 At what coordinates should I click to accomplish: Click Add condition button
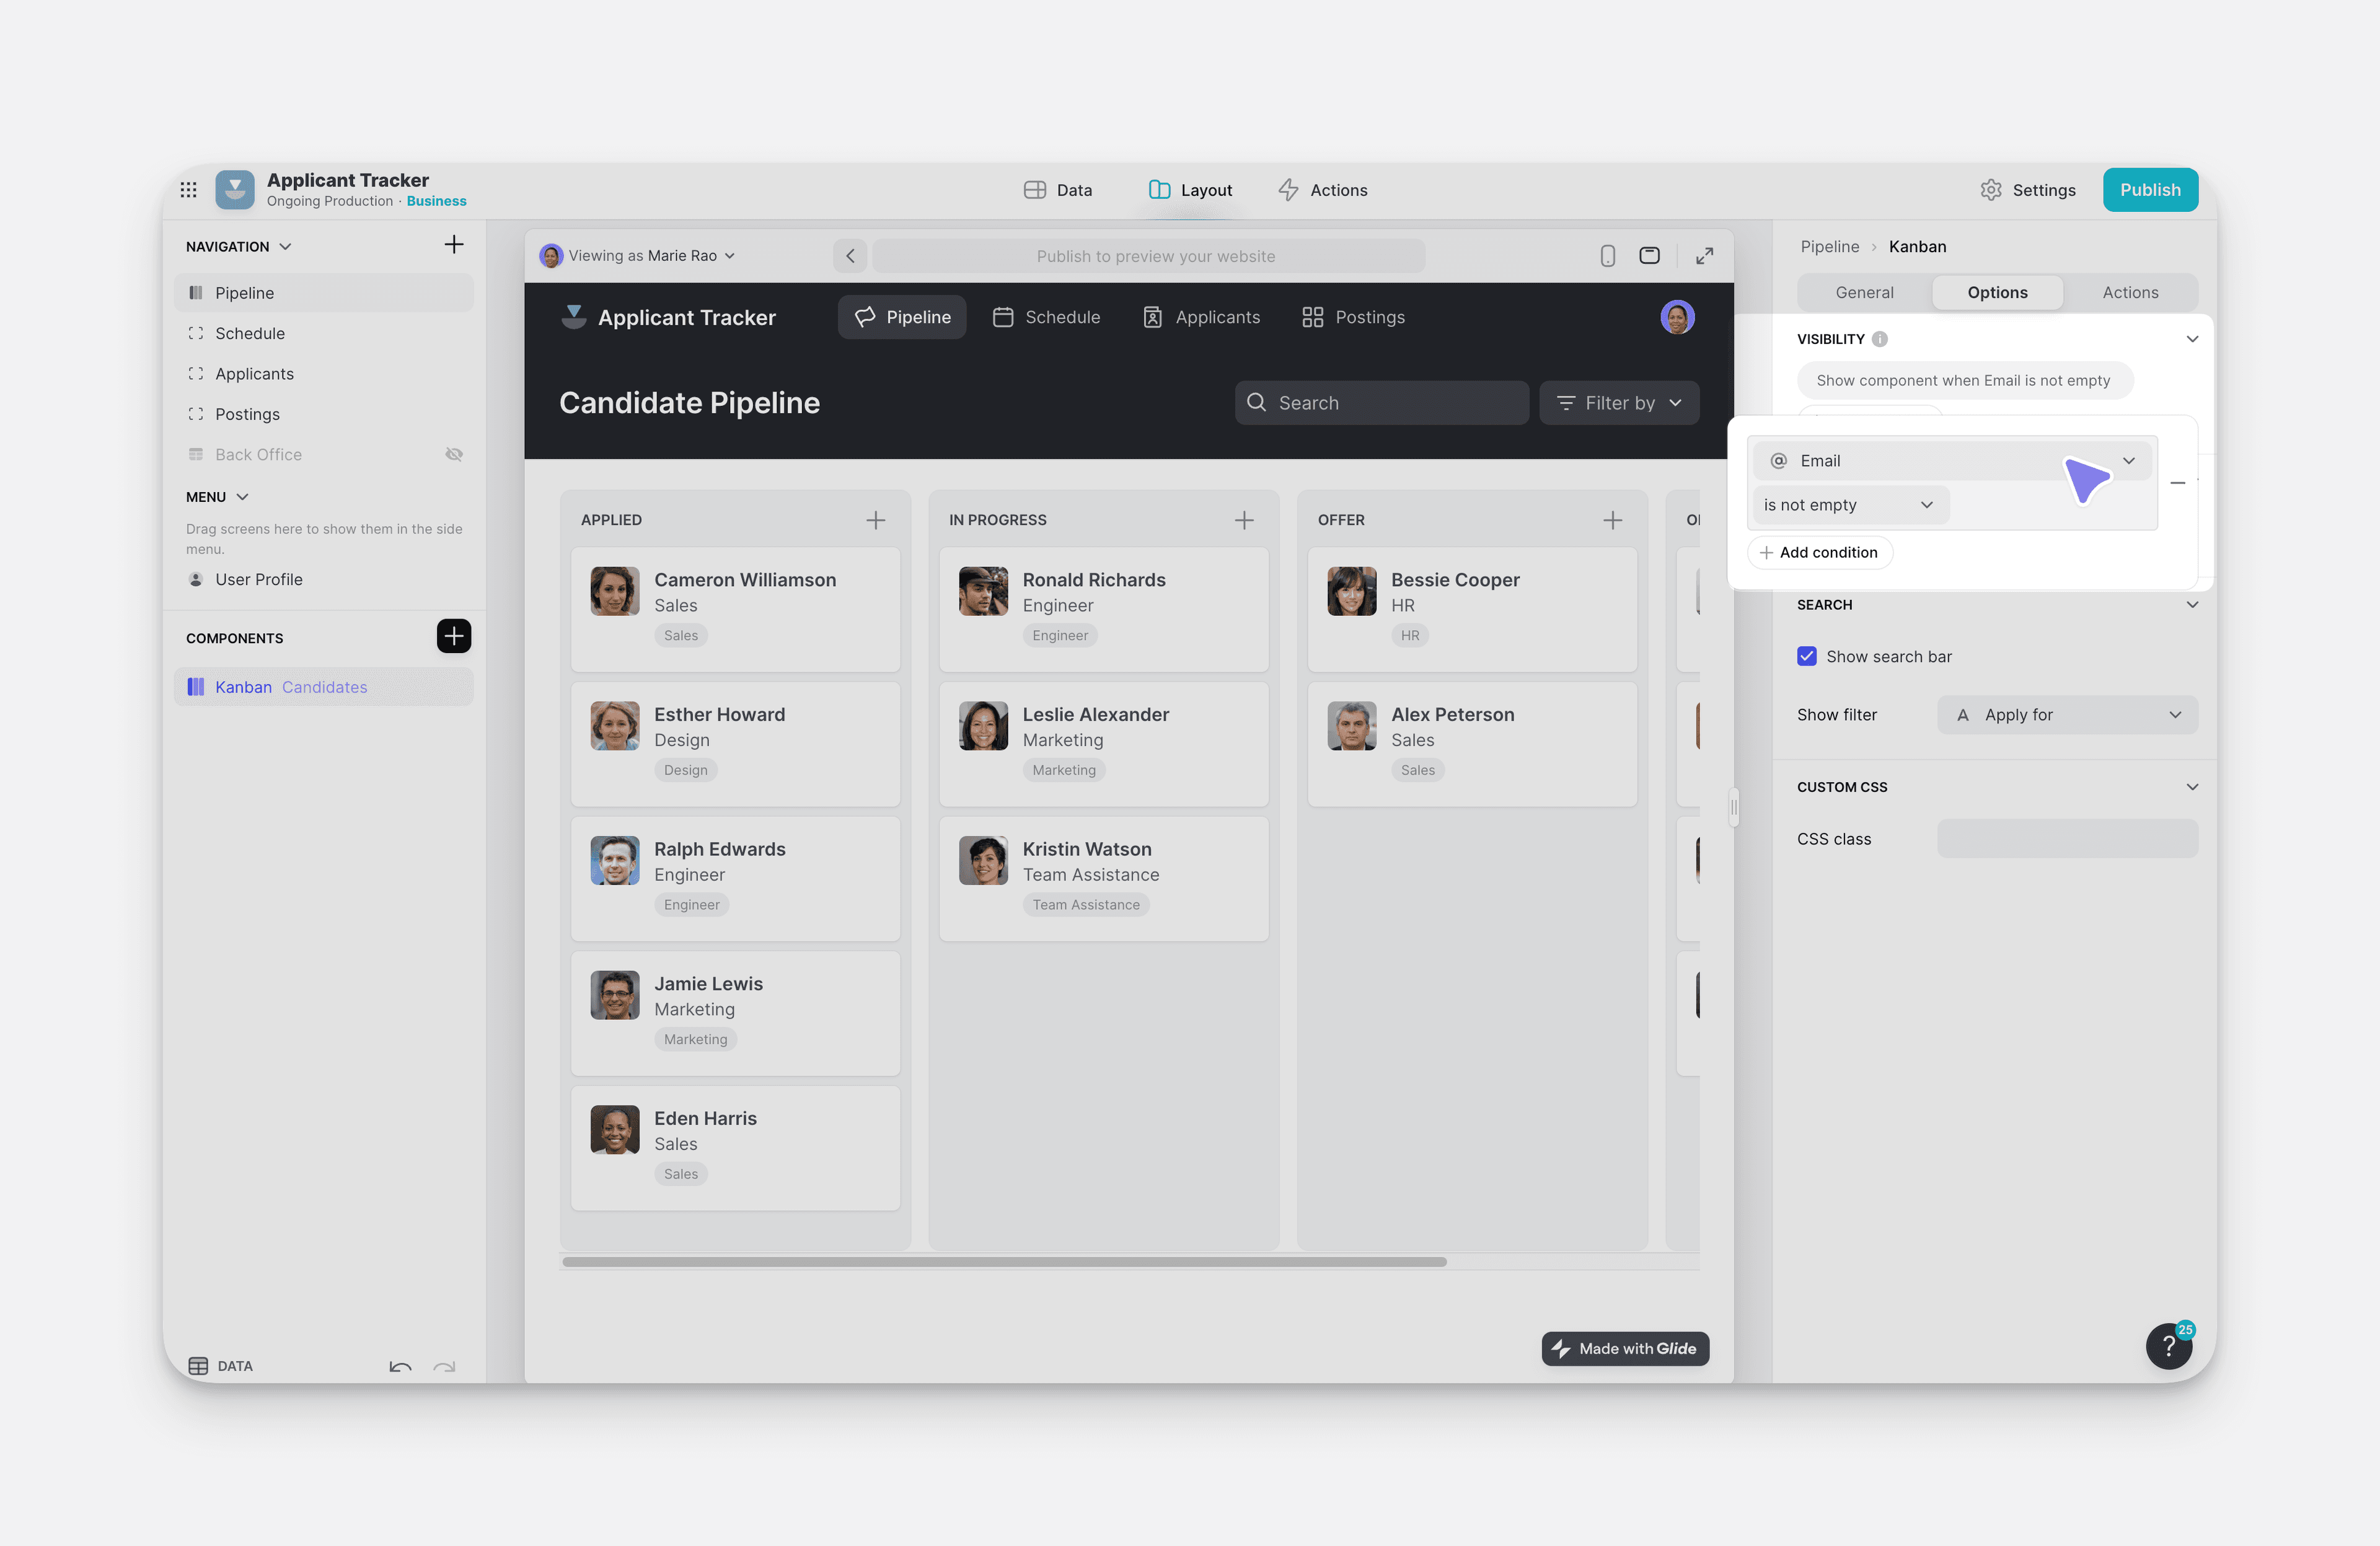point(1819,553)
